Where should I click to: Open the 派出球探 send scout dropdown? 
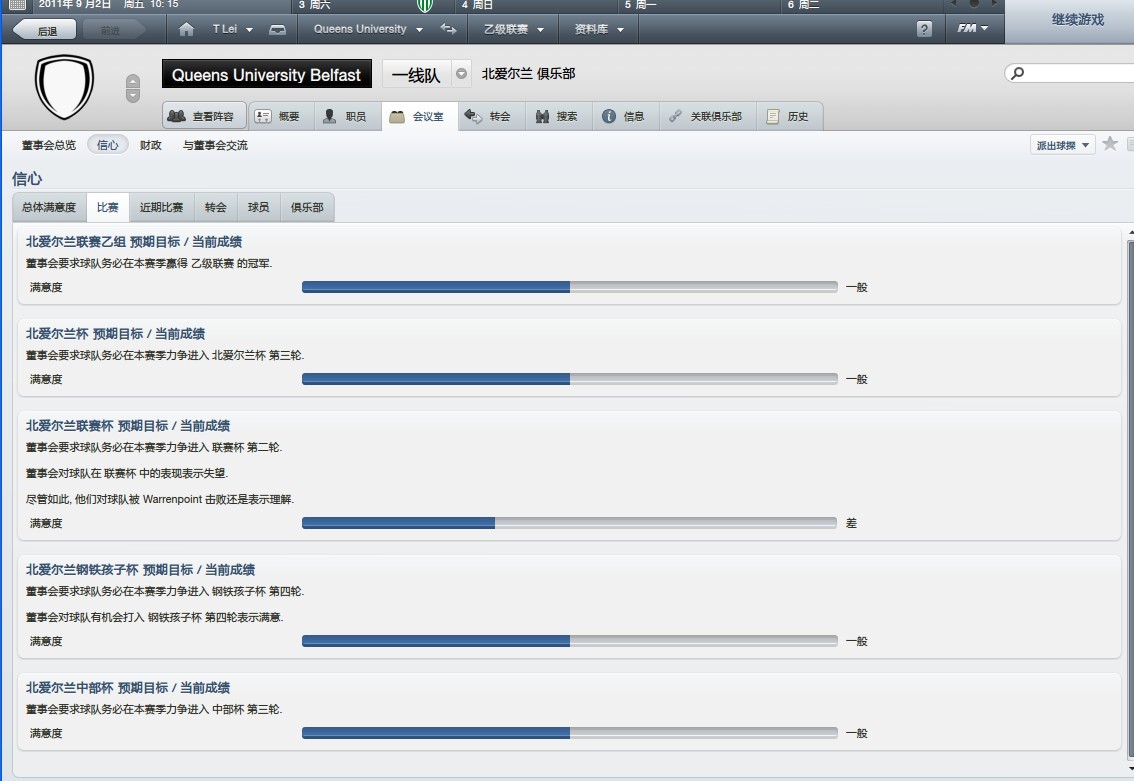click(1062, 145)
